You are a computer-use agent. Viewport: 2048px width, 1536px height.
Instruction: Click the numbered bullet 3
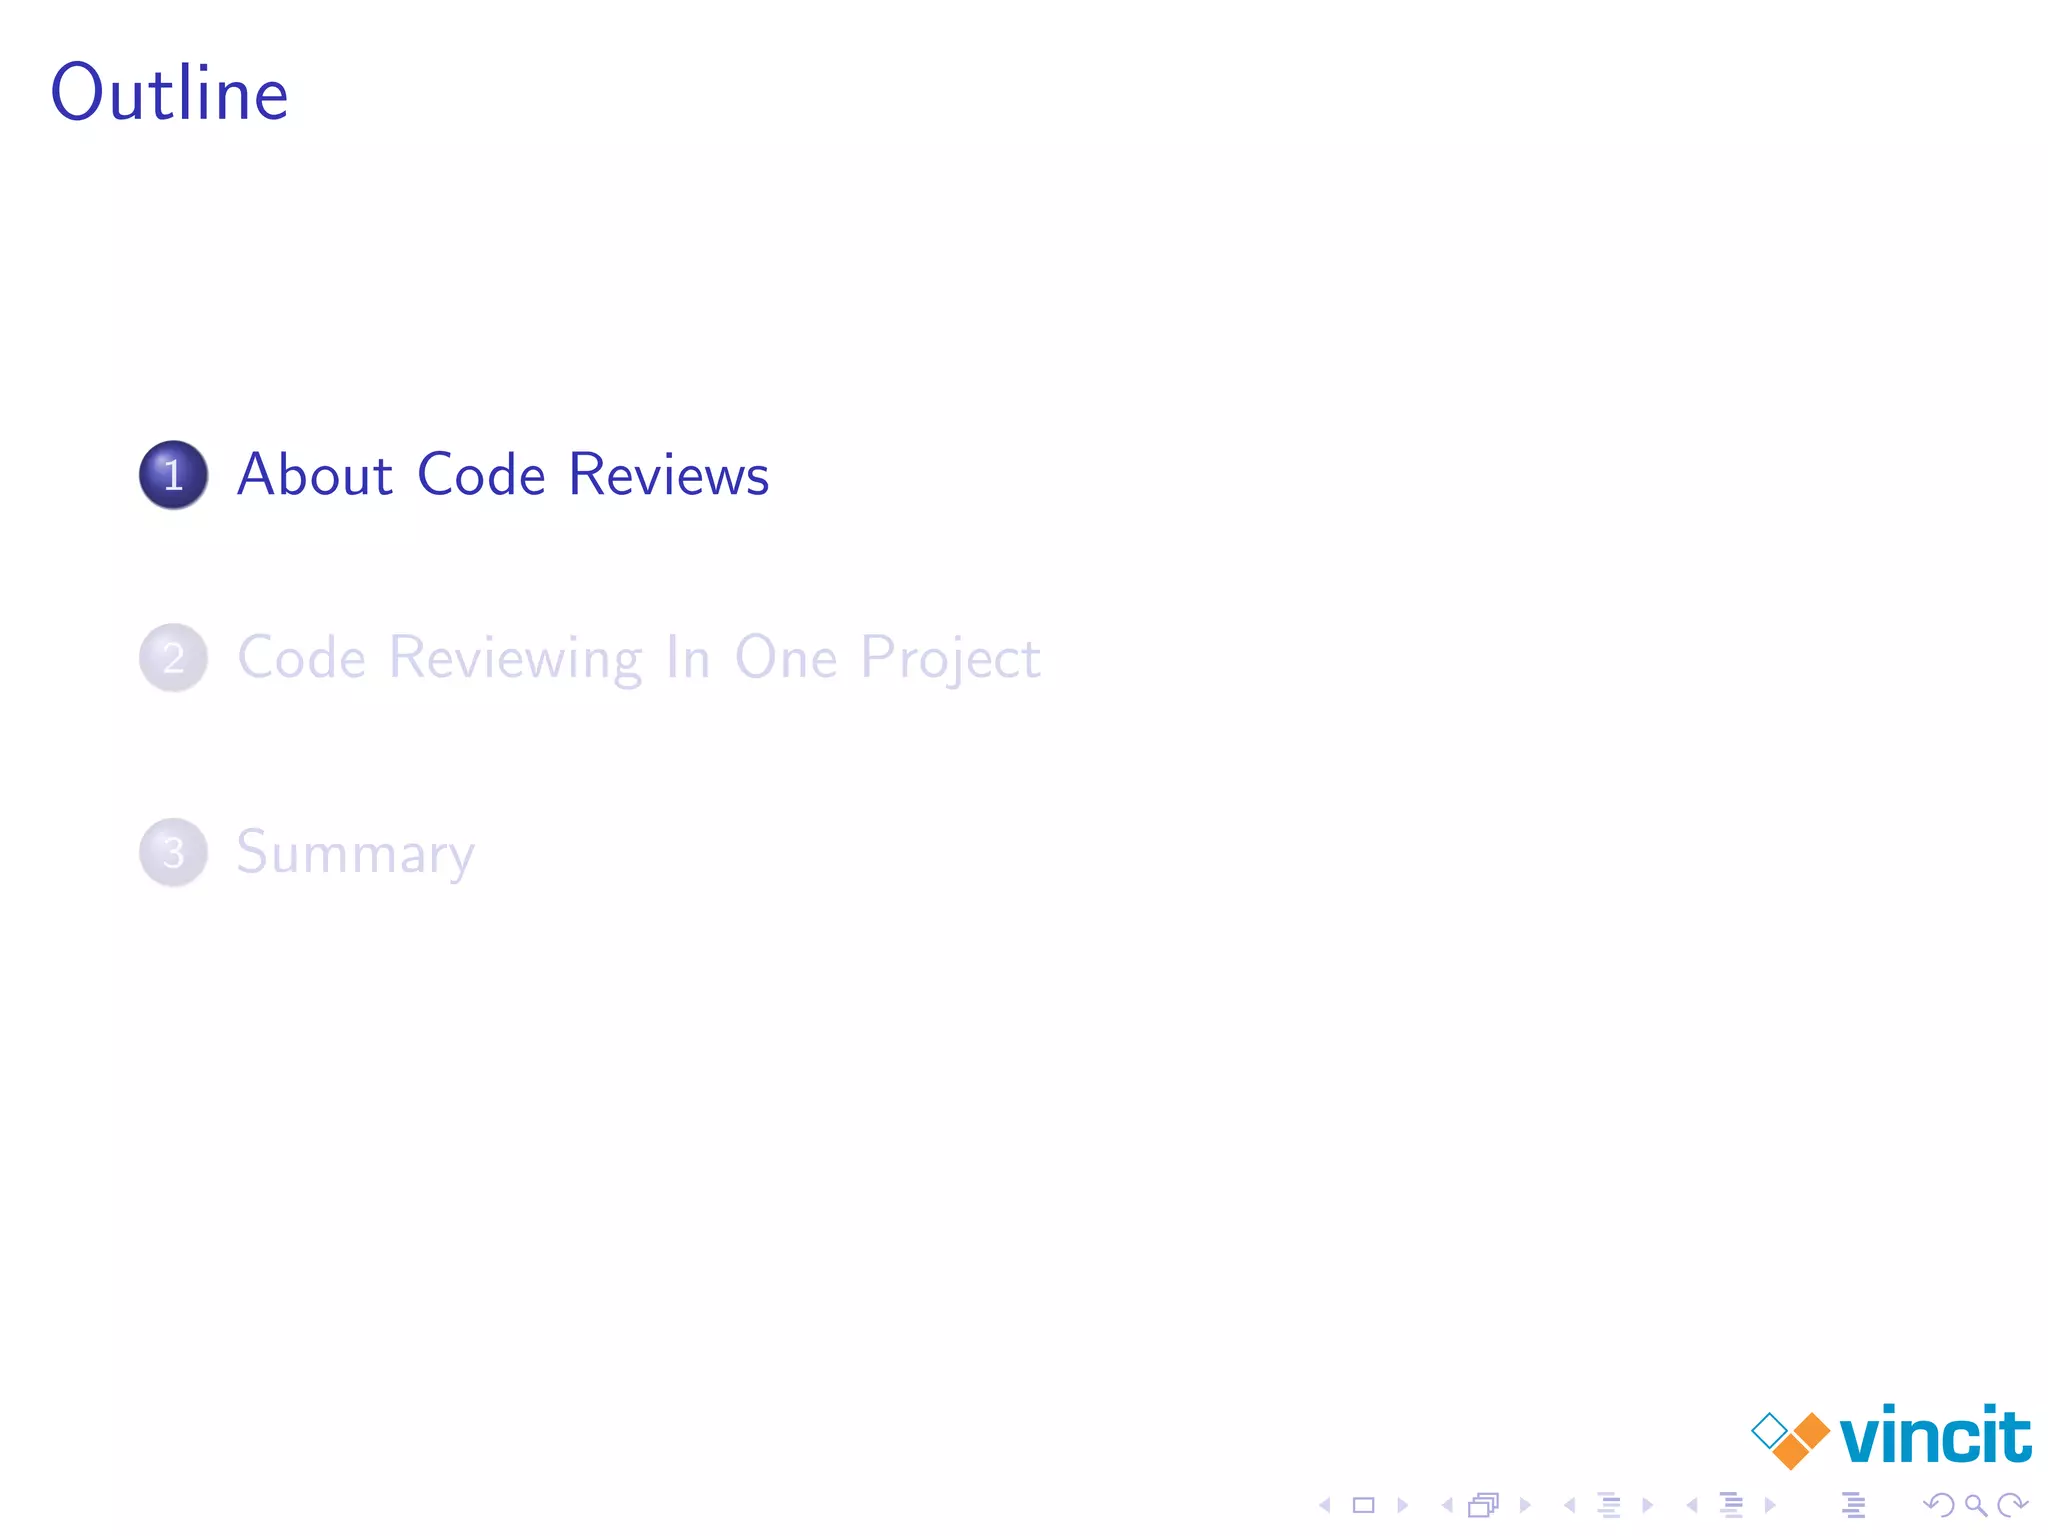[173, 853]
